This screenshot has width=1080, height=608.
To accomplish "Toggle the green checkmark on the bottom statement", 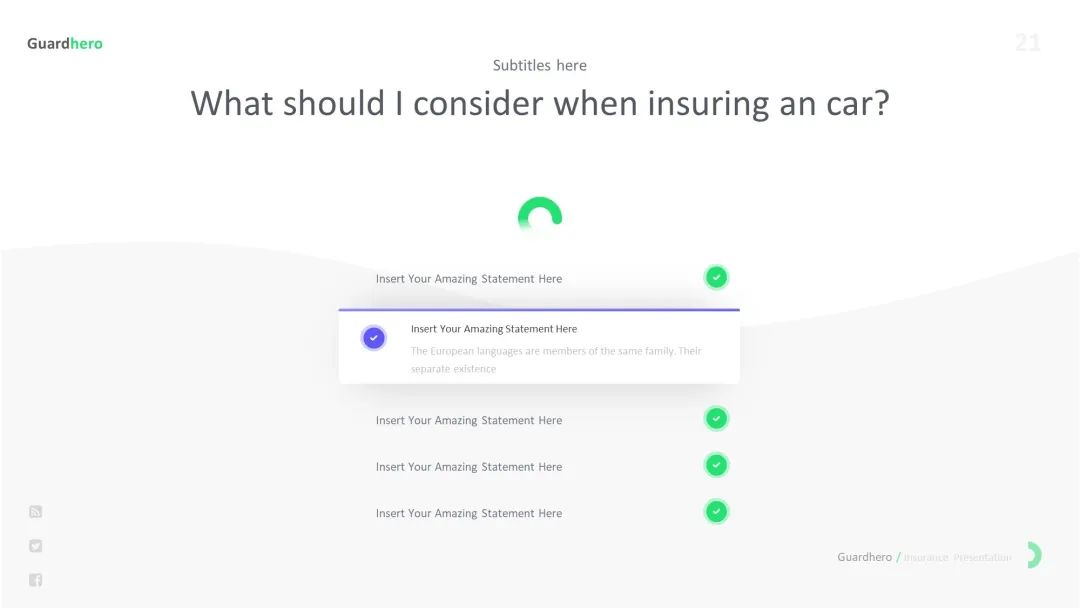I will click(716, 512).
